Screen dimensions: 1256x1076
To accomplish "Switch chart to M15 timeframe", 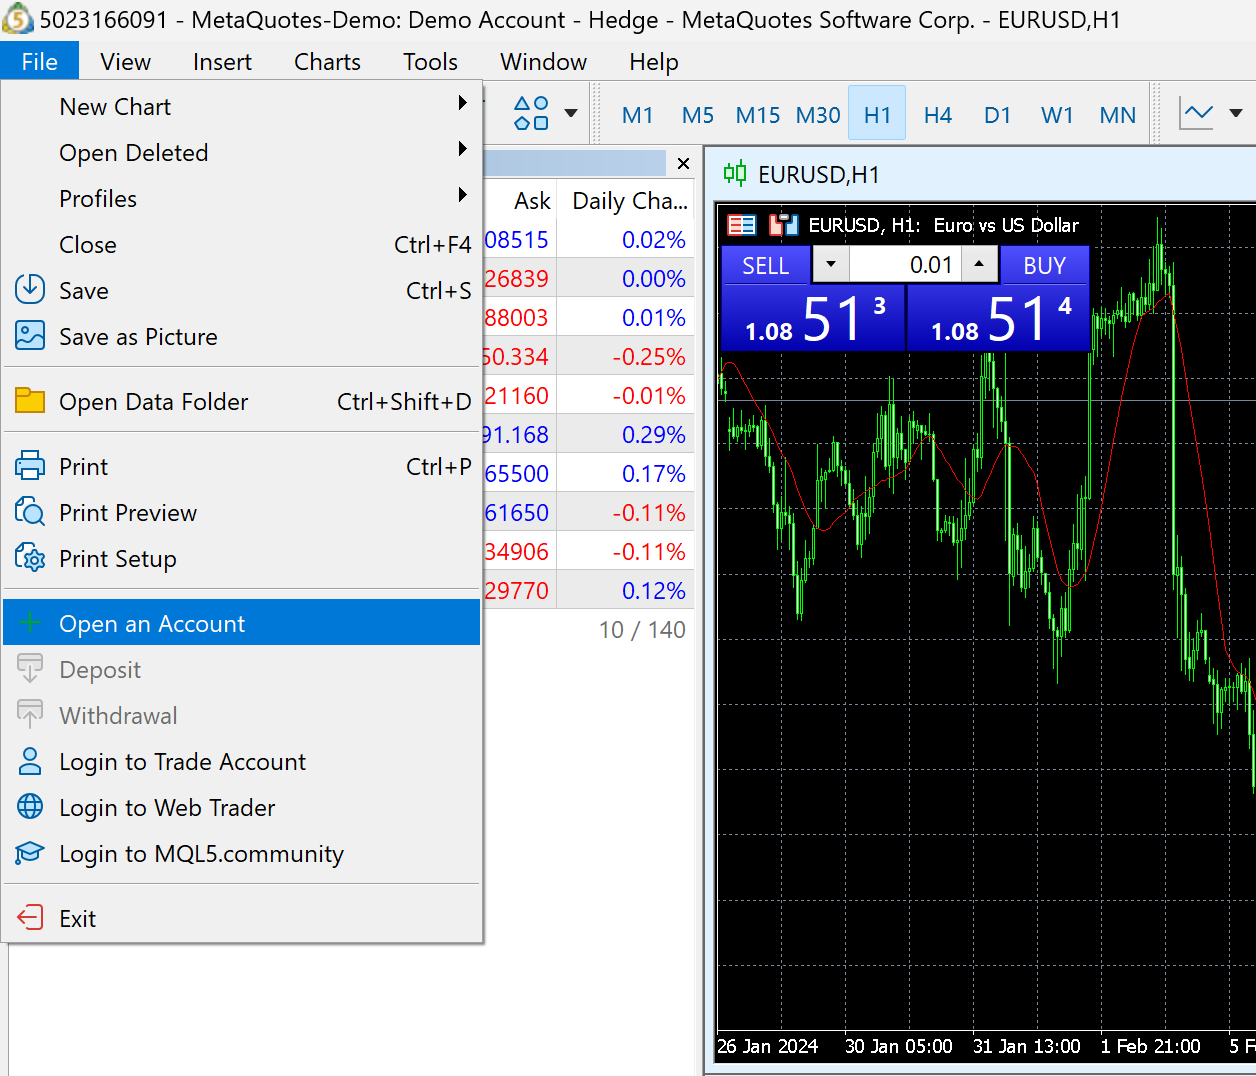I will (758, 115).
